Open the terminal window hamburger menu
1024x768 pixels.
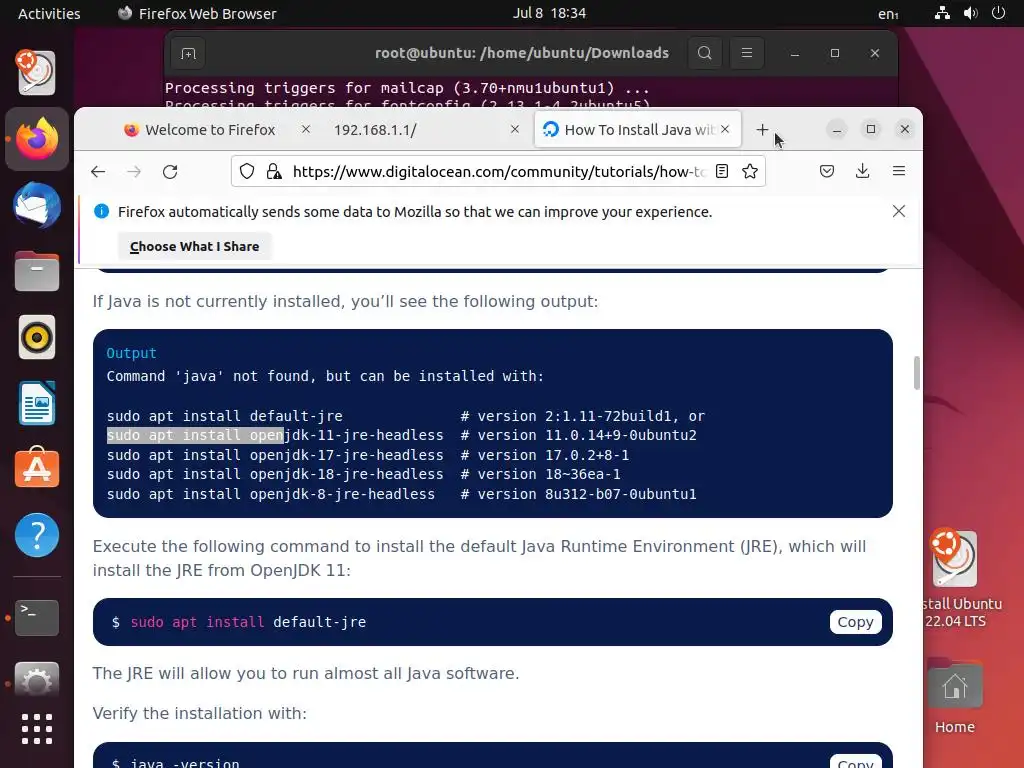[x=746, y=53]
